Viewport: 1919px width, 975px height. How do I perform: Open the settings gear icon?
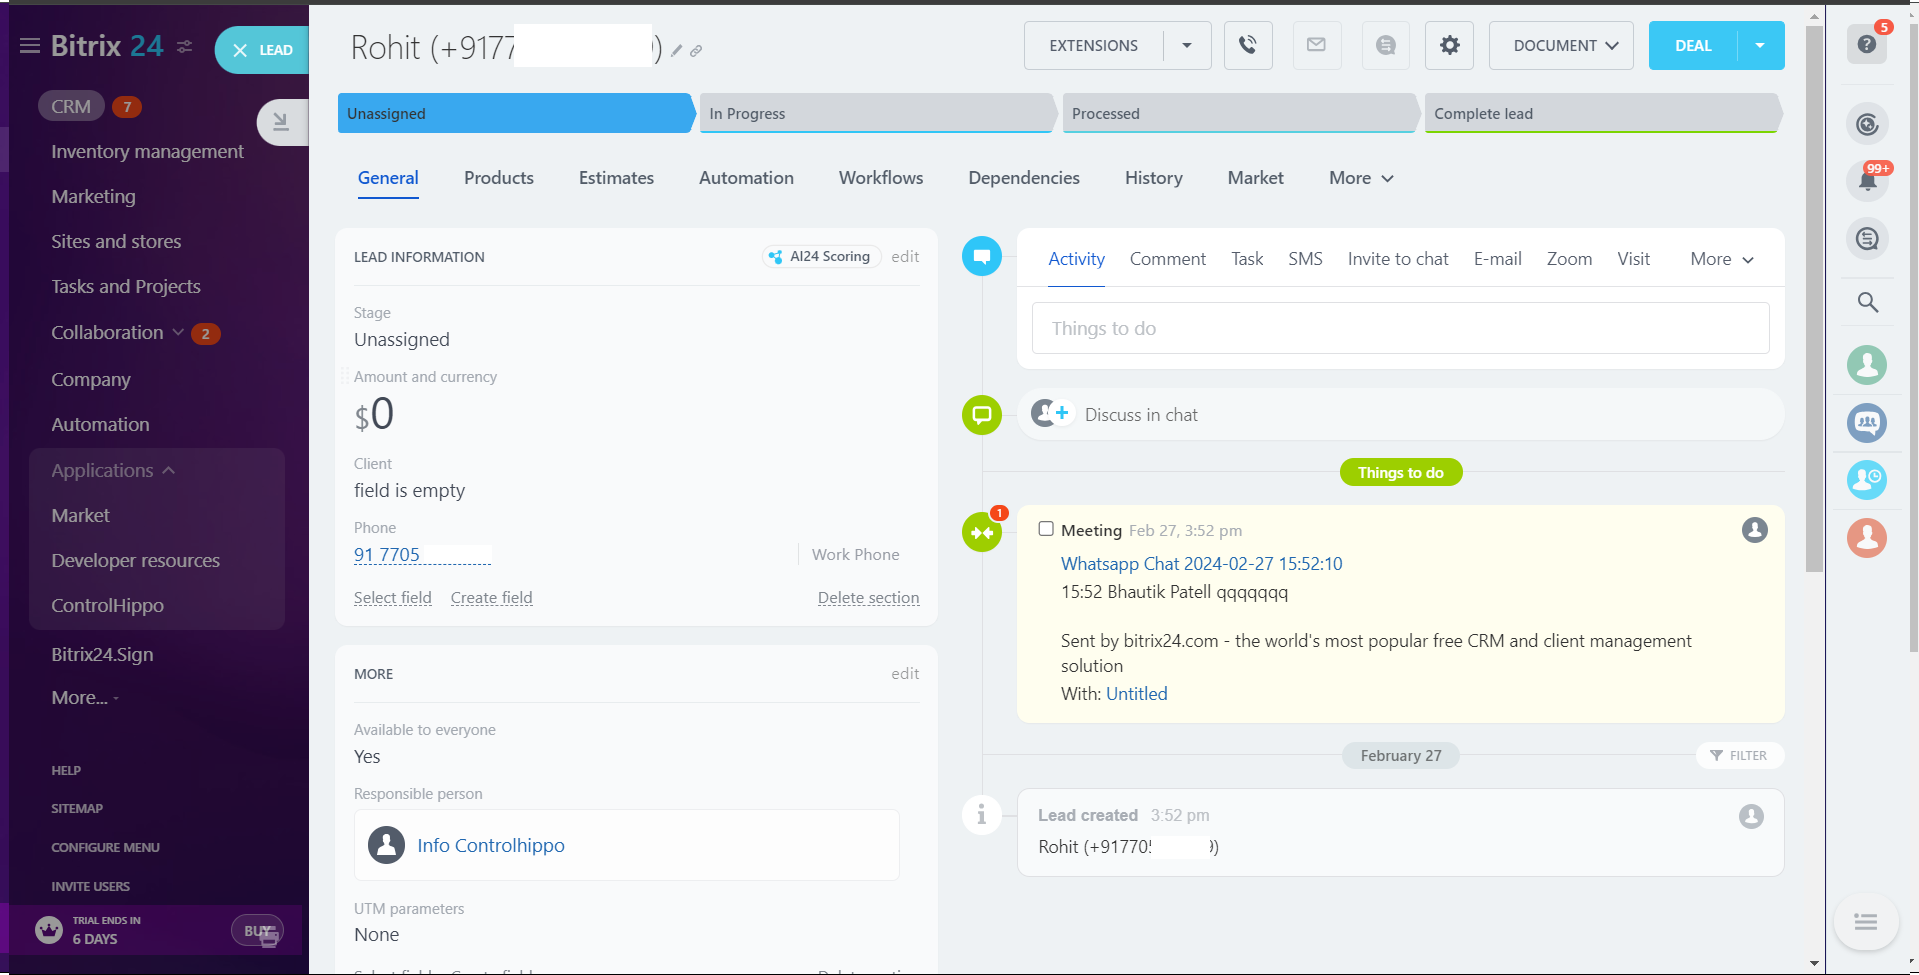click(1449, 45)
